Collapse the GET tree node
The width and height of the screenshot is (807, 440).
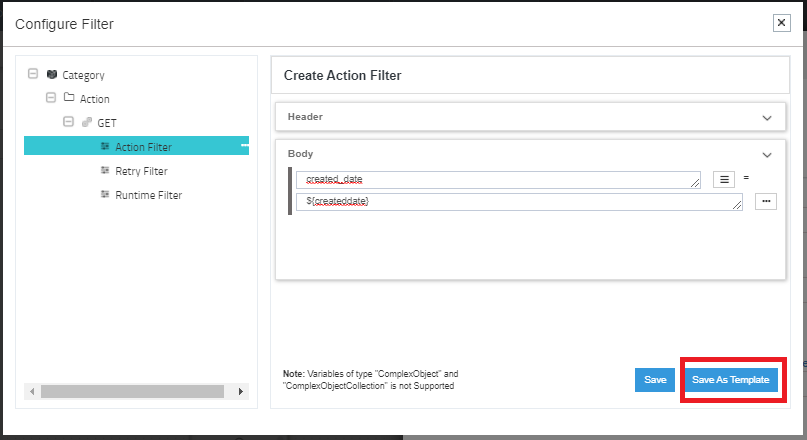pyautogui.click(x=68, y=122)
